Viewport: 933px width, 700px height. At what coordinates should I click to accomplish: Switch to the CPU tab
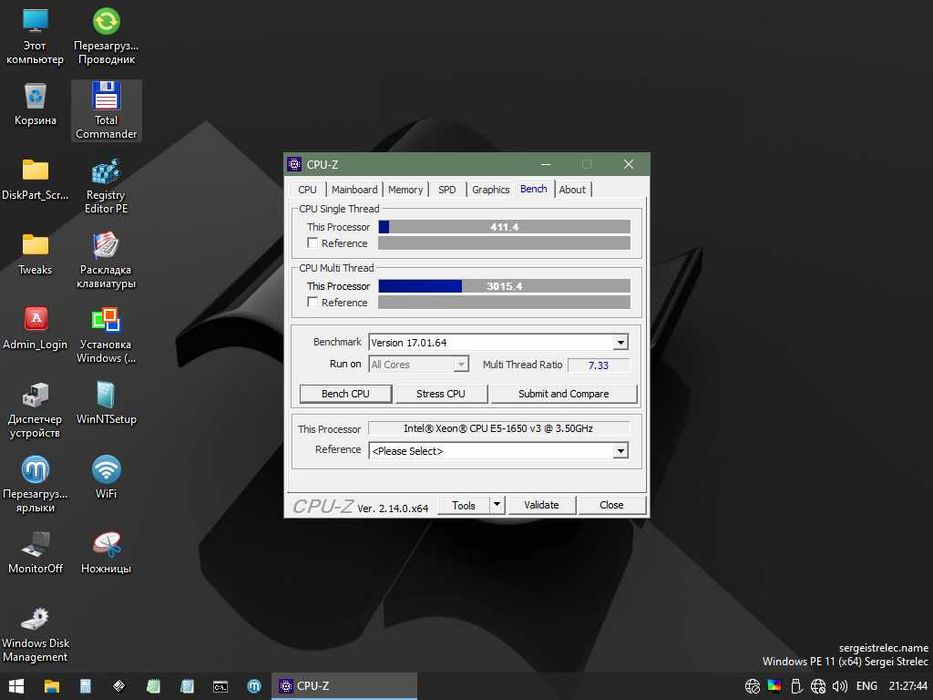click(307, 189)
